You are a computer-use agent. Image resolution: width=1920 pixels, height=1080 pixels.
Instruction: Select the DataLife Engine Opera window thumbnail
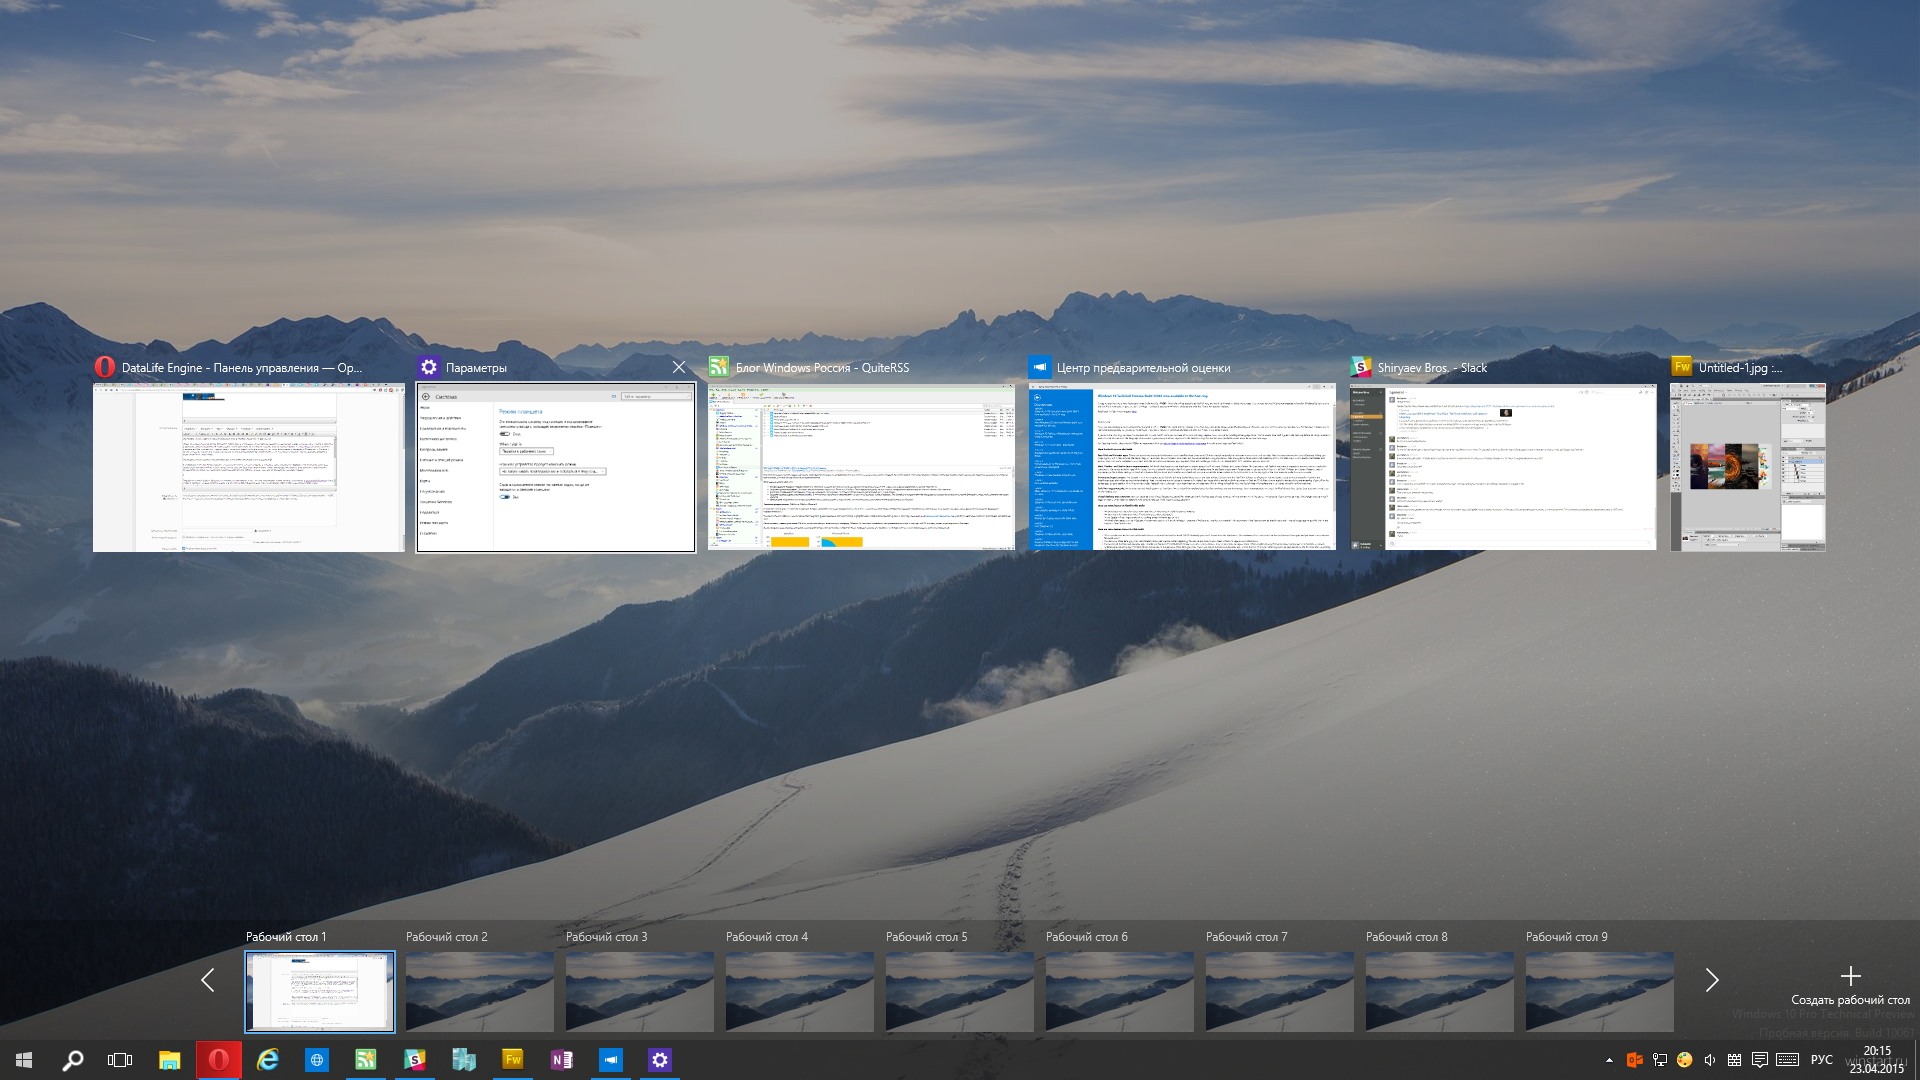click(249, 467)
